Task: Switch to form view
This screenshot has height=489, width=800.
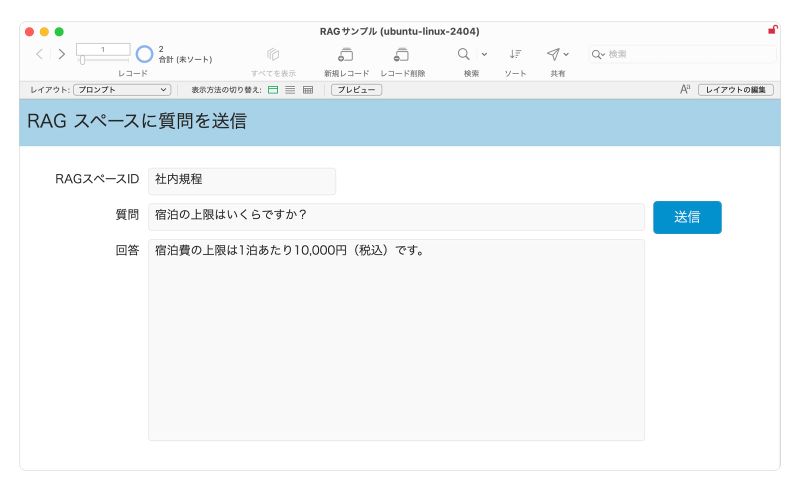Action: (273, 90)
